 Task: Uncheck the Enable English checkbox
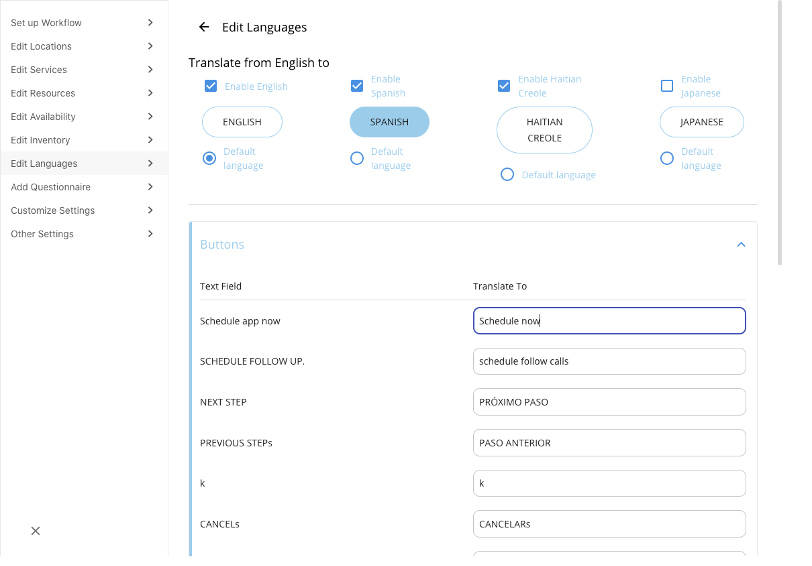211,86
